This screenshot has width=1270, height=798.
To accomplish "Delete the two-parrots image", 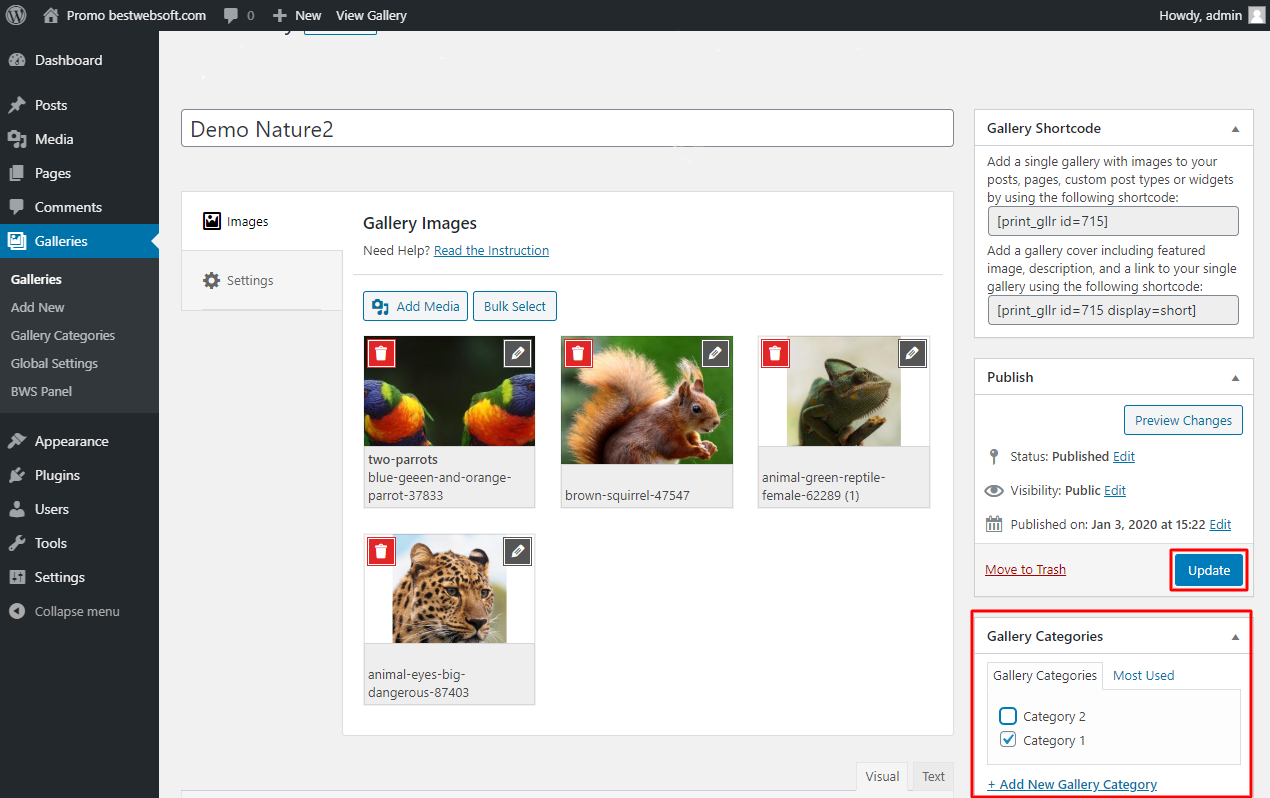I will [381, 354].
